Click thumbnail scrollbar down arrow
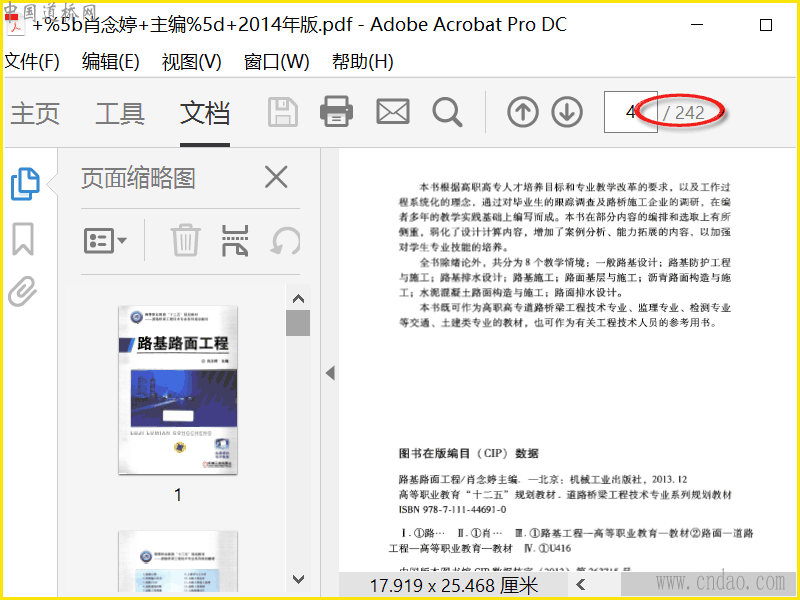 pos(298,579)
